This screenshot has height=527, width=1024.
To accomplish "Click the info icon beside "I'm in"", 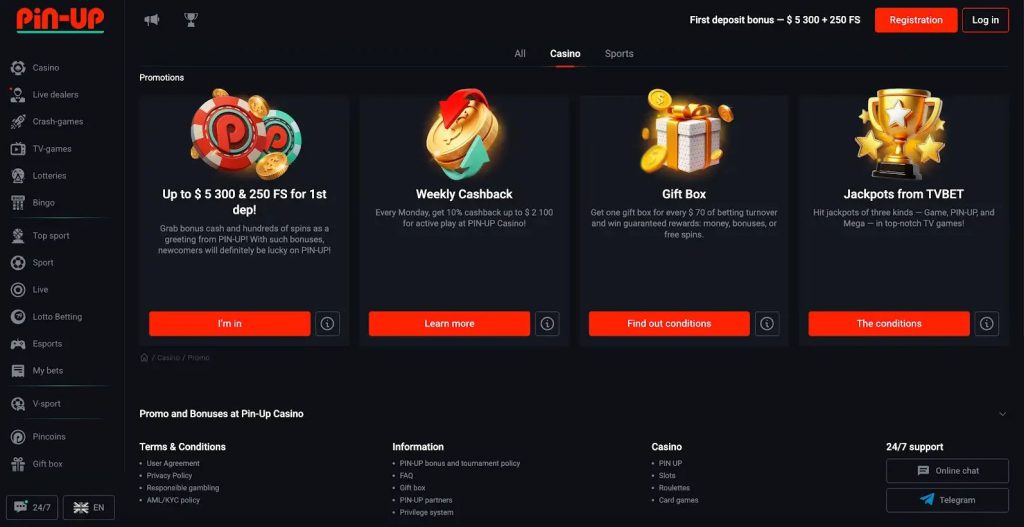I will pyautogui.click(x=328, y=323).
